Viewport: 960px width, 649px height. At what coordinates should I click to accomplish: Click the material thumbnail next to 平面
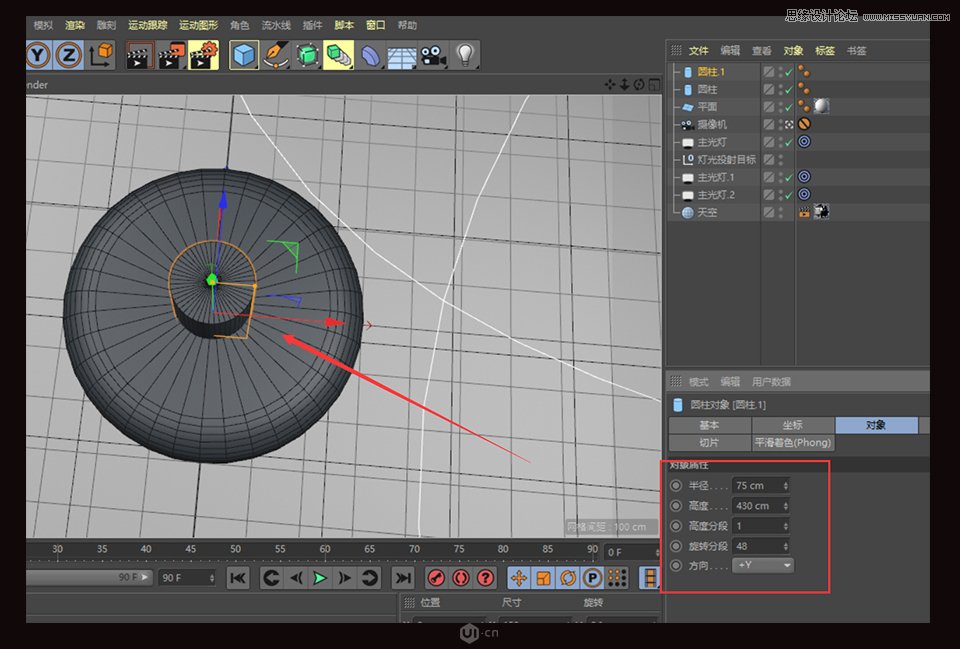click(x=822, y=106)
